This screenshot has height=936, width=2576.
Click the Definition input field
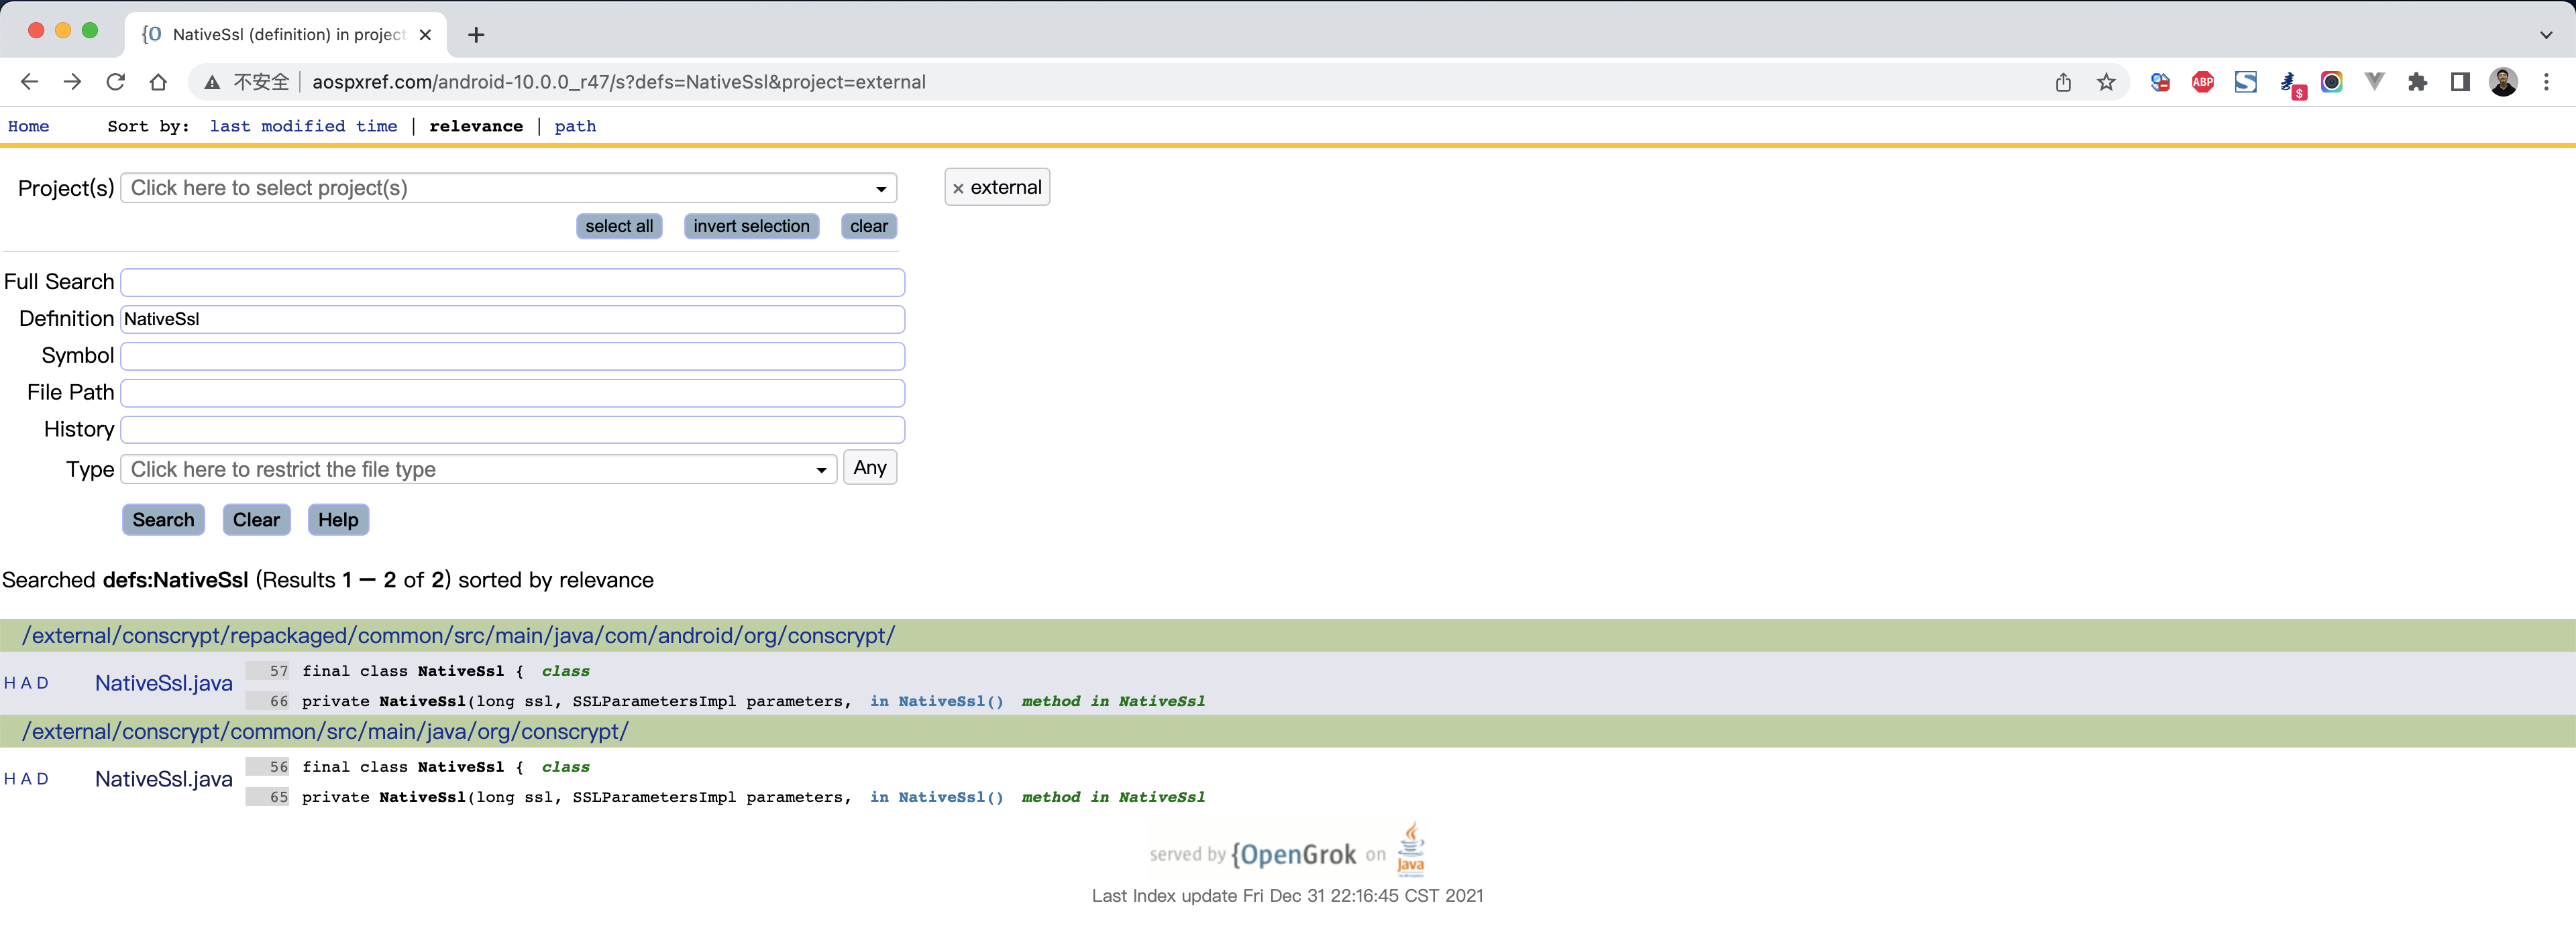[x=515, y=317]
